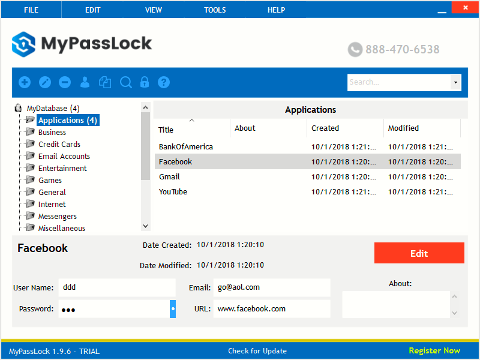Click the User Name field containing ddd

(x=117, y=287)
